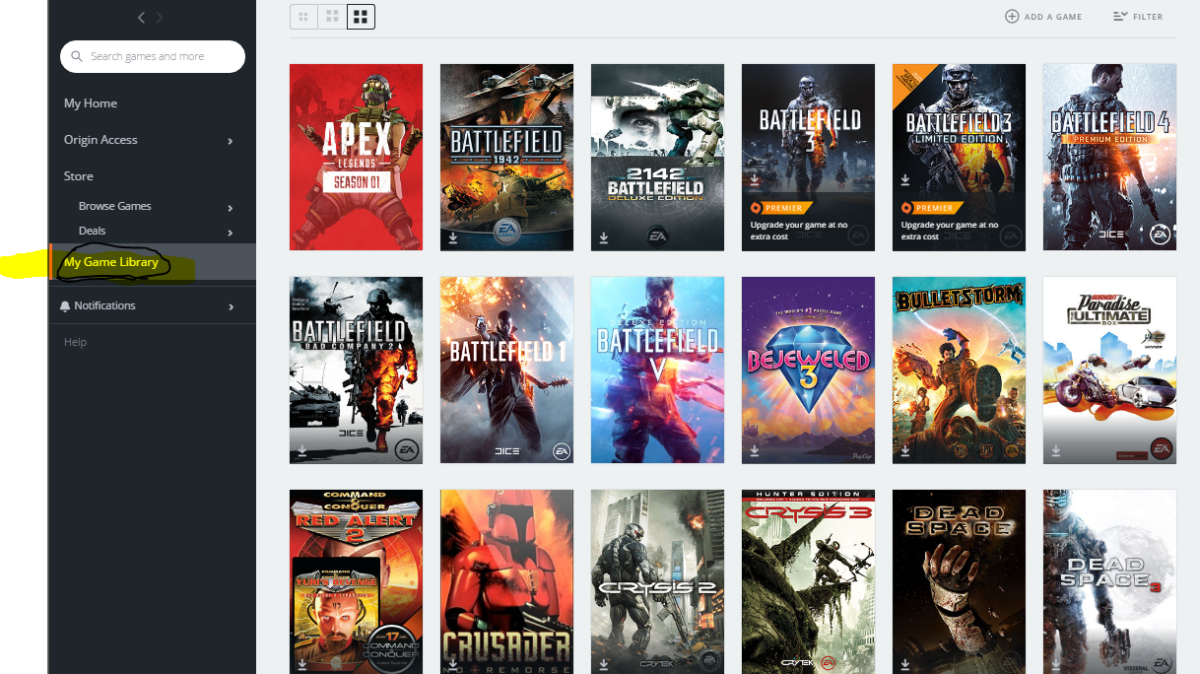Switch to the medium tile grid view

click(x=332, y=17)
